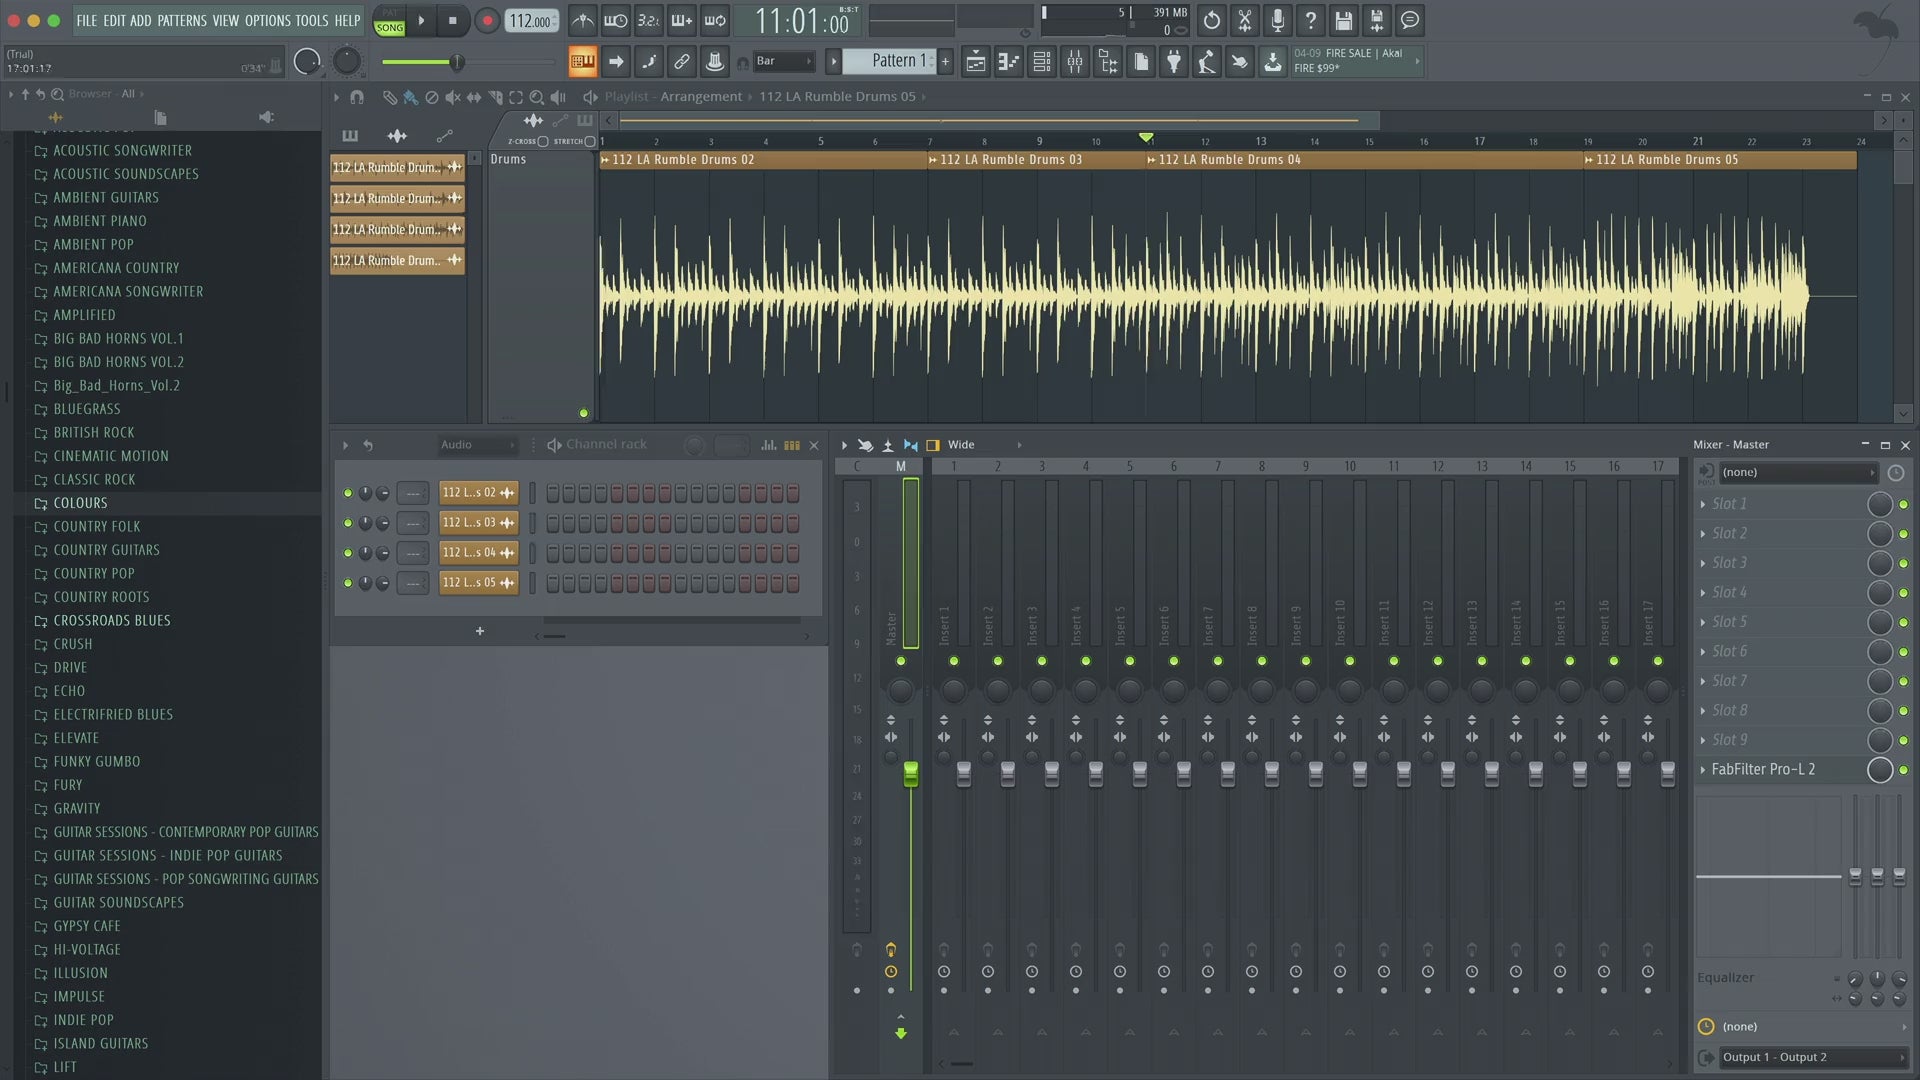Open Output 1 - Output 2 dropdown
This screenshot has width=1920, height=1080.
[1812, 1057]
